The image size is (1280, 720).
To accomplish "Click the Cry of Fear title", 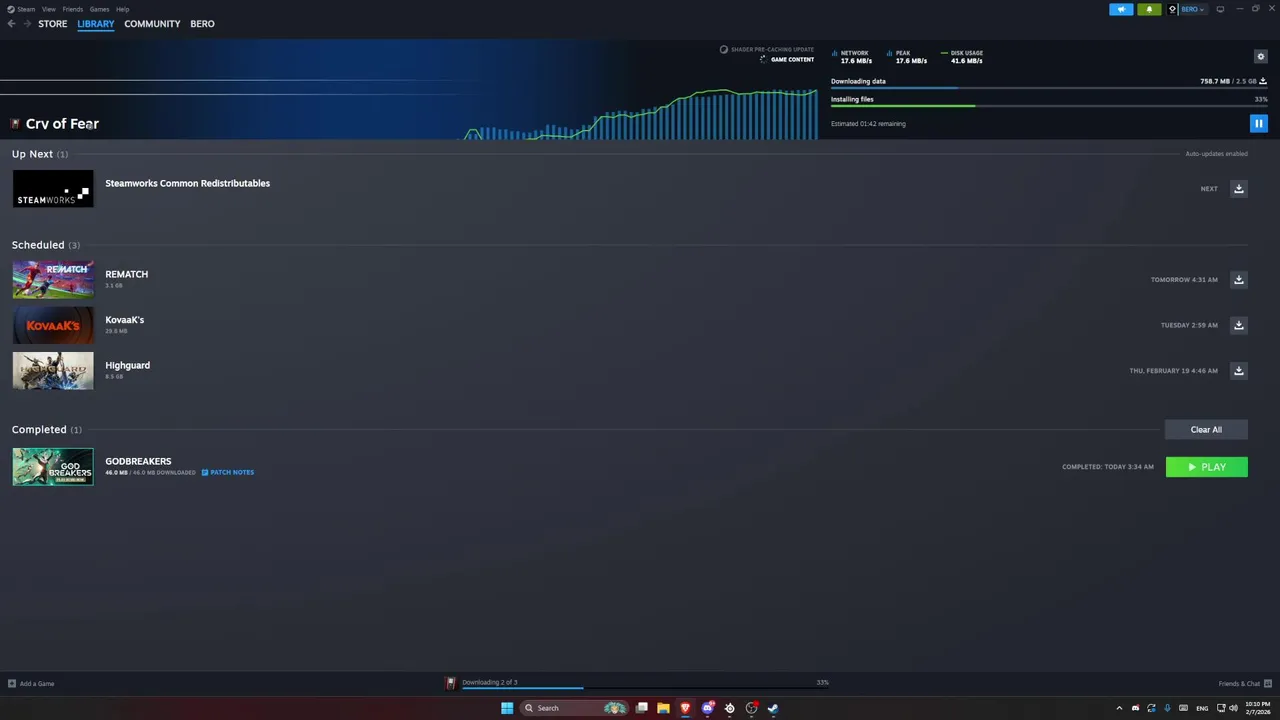I will tap(62, 124).
